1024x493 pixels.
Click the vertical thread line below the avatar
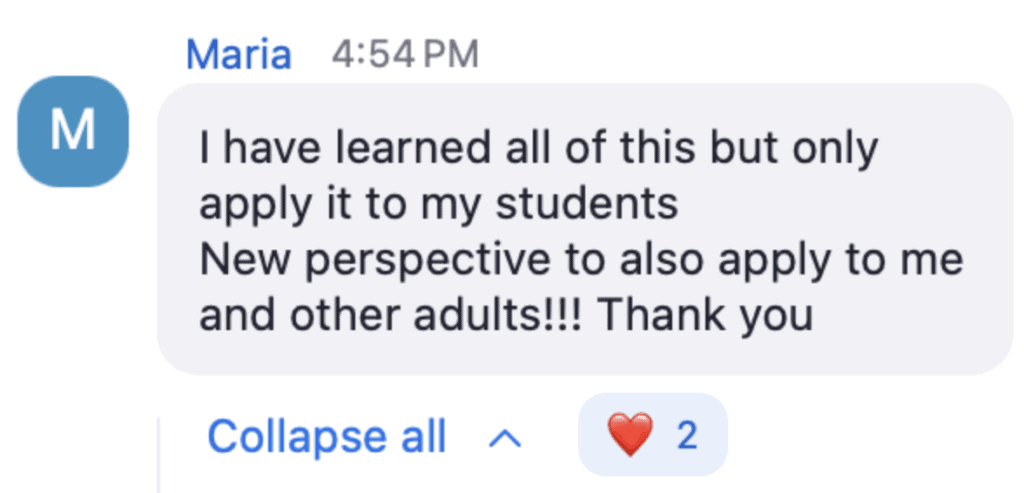(159, 455)
